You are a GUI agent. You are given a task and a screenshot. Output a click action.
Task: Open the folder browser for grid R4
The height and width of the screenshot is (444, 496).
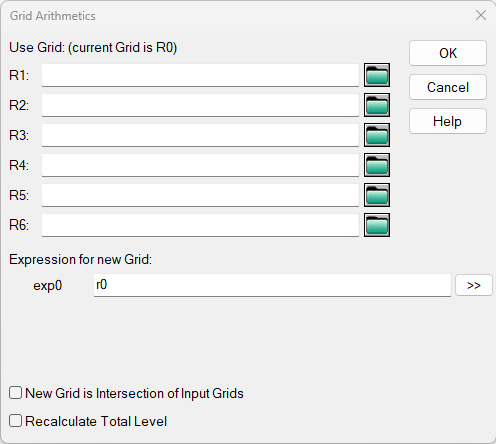pos(377,165)
